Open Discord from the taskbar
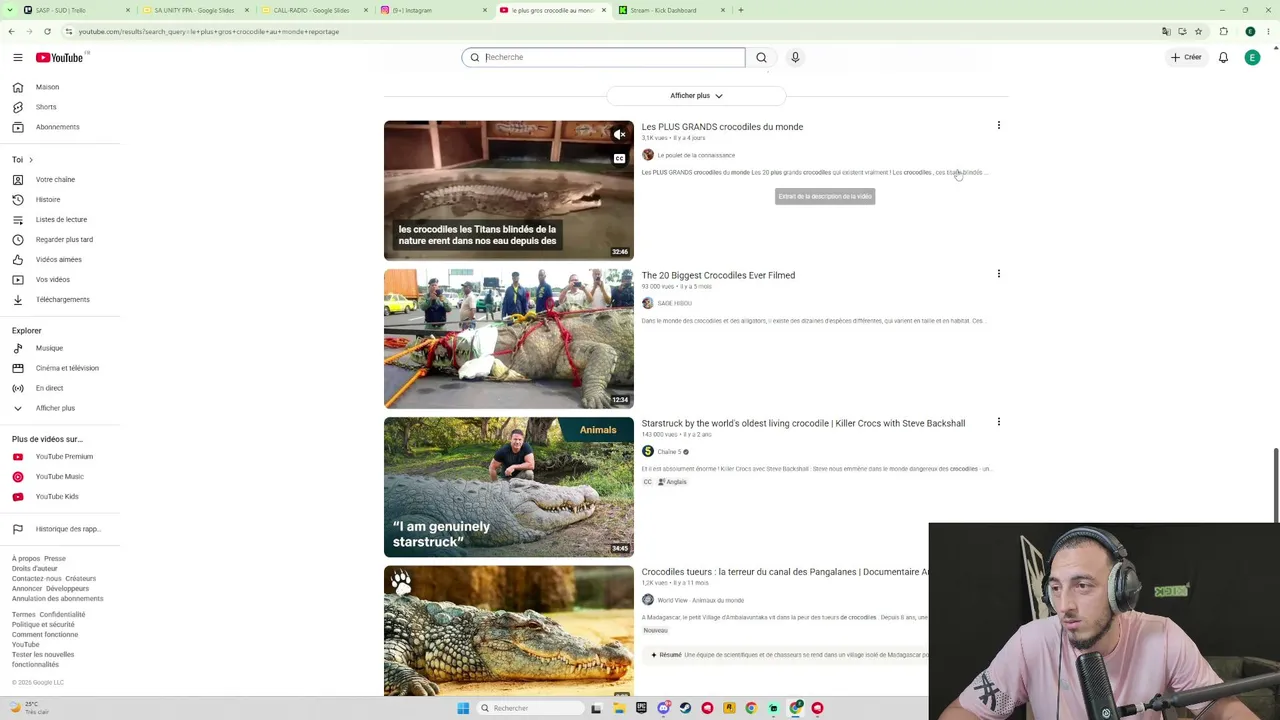Viewport: 1280px width, 720px height. (663, 708)
